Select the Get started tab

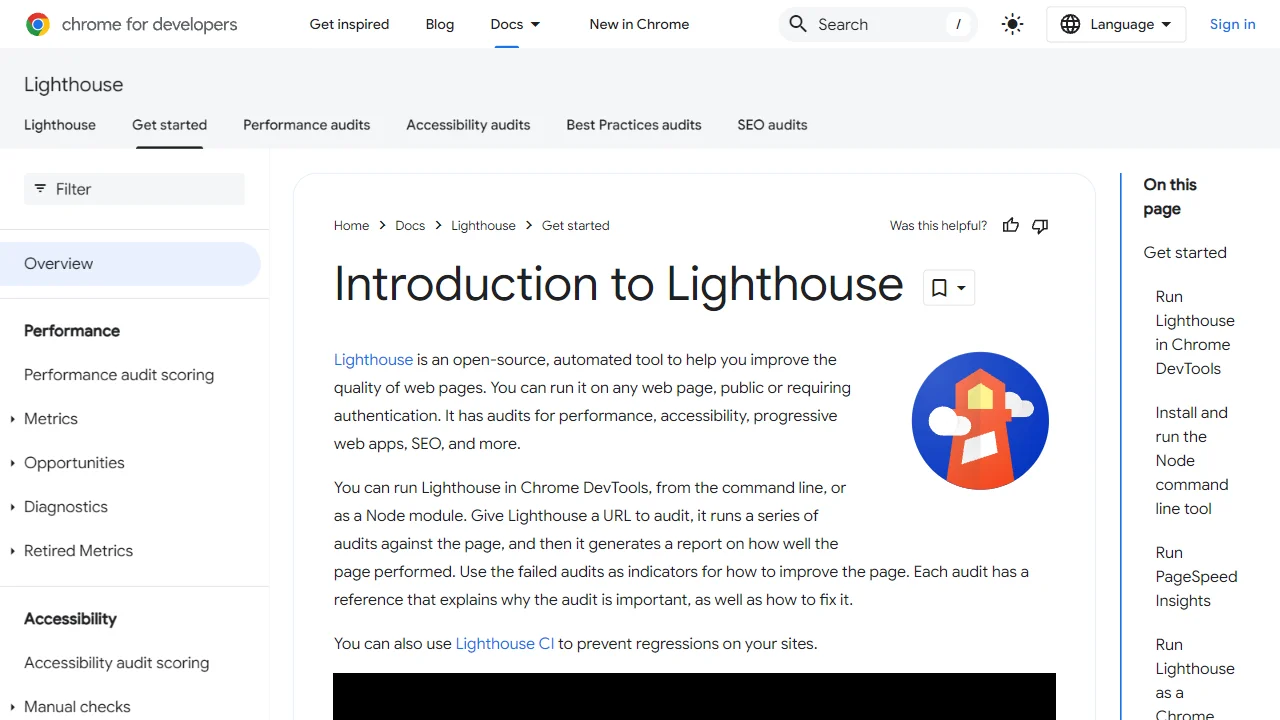click(170, 125)
